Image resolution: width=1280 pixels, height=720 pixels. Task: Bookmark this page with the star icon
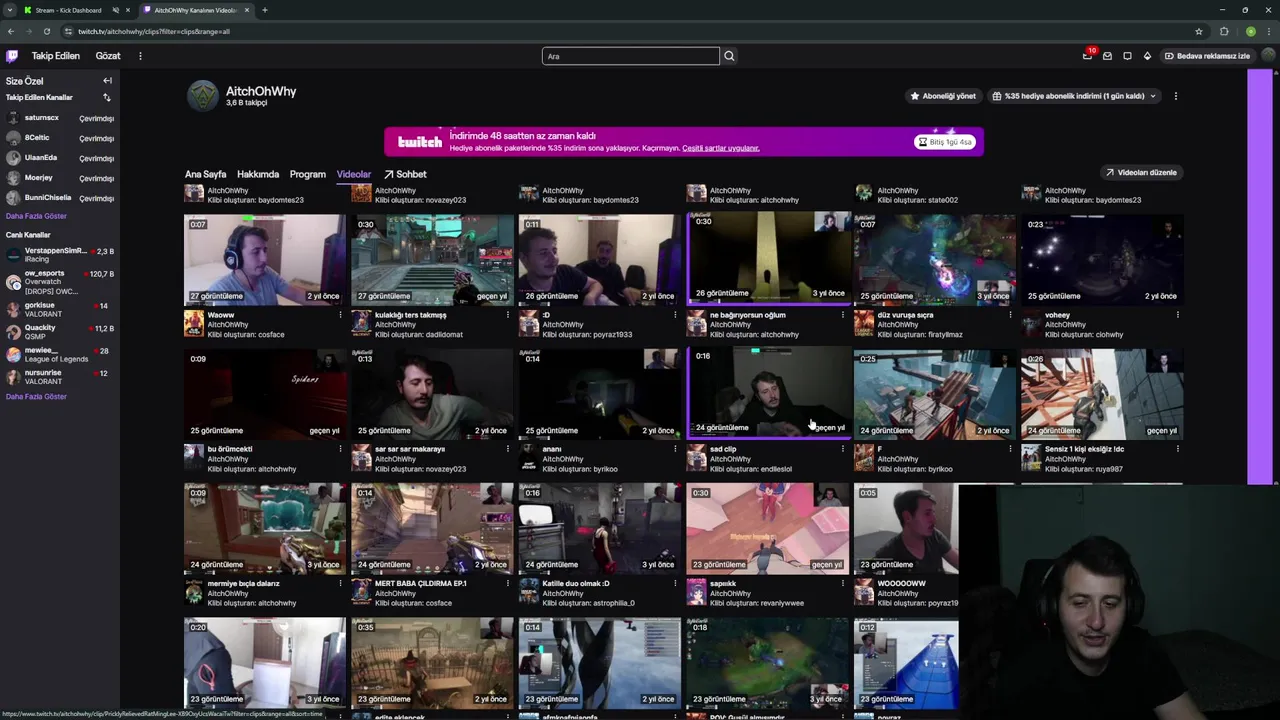(x=1199, y=31)
